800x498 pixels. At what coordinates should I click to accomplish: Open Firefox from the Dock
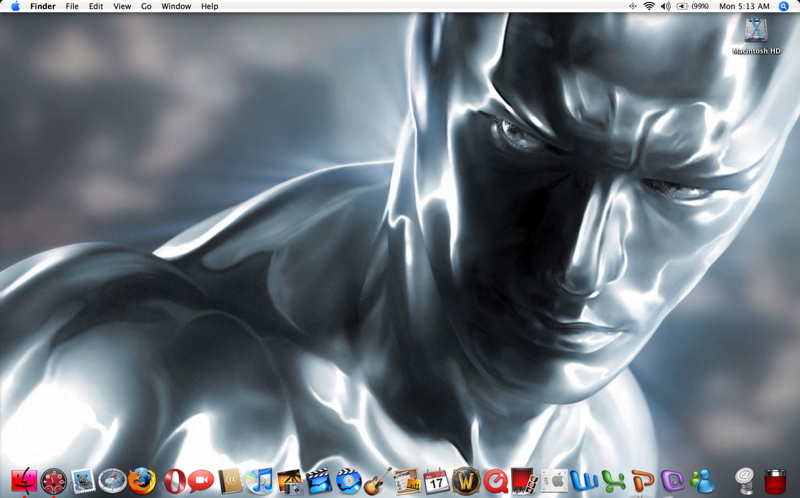point(141,481)
